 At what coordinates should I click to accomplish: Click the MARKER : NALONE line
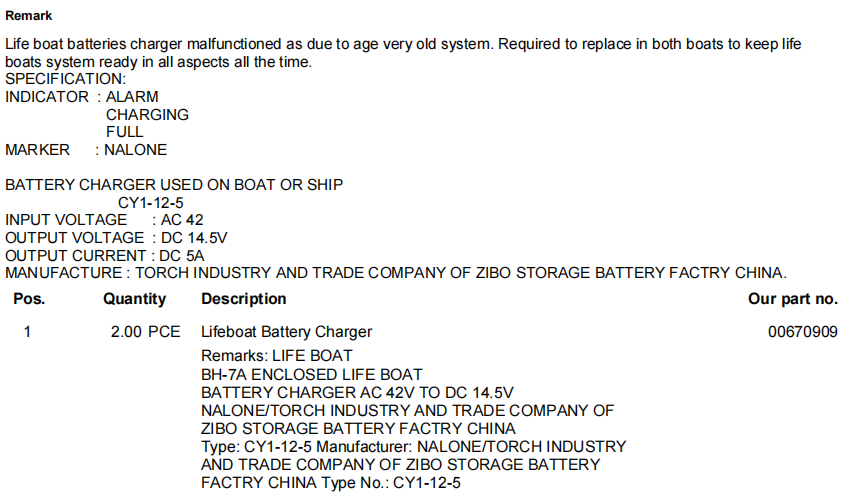pyautogui.click(x=86, y=149)
